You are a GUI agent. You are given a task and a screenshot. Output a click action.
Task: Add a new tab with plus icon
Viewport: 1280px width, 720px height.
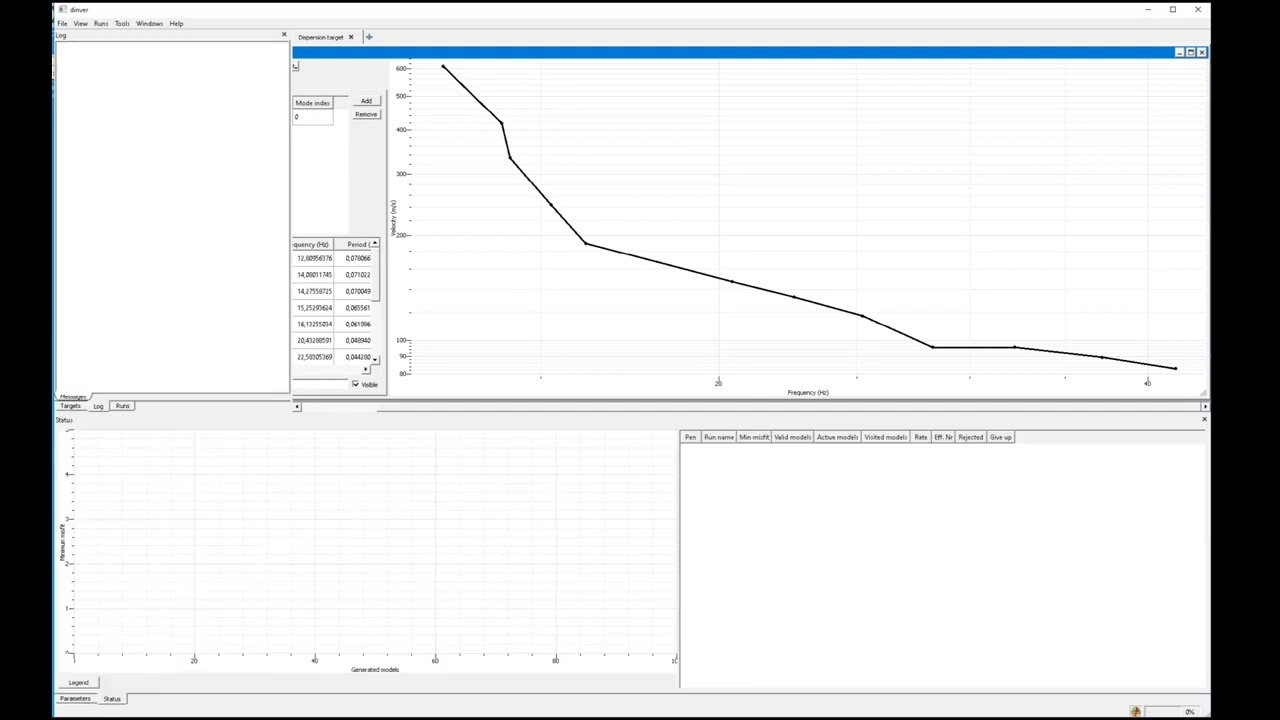click(x=368, y=37)
